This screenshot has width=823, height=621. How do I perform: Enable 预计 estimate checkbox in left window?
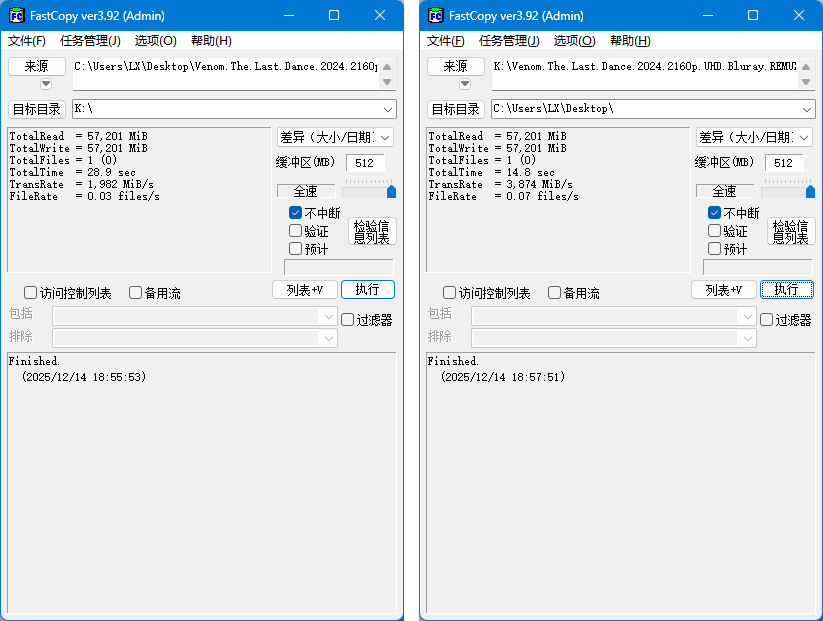(296, 248)
